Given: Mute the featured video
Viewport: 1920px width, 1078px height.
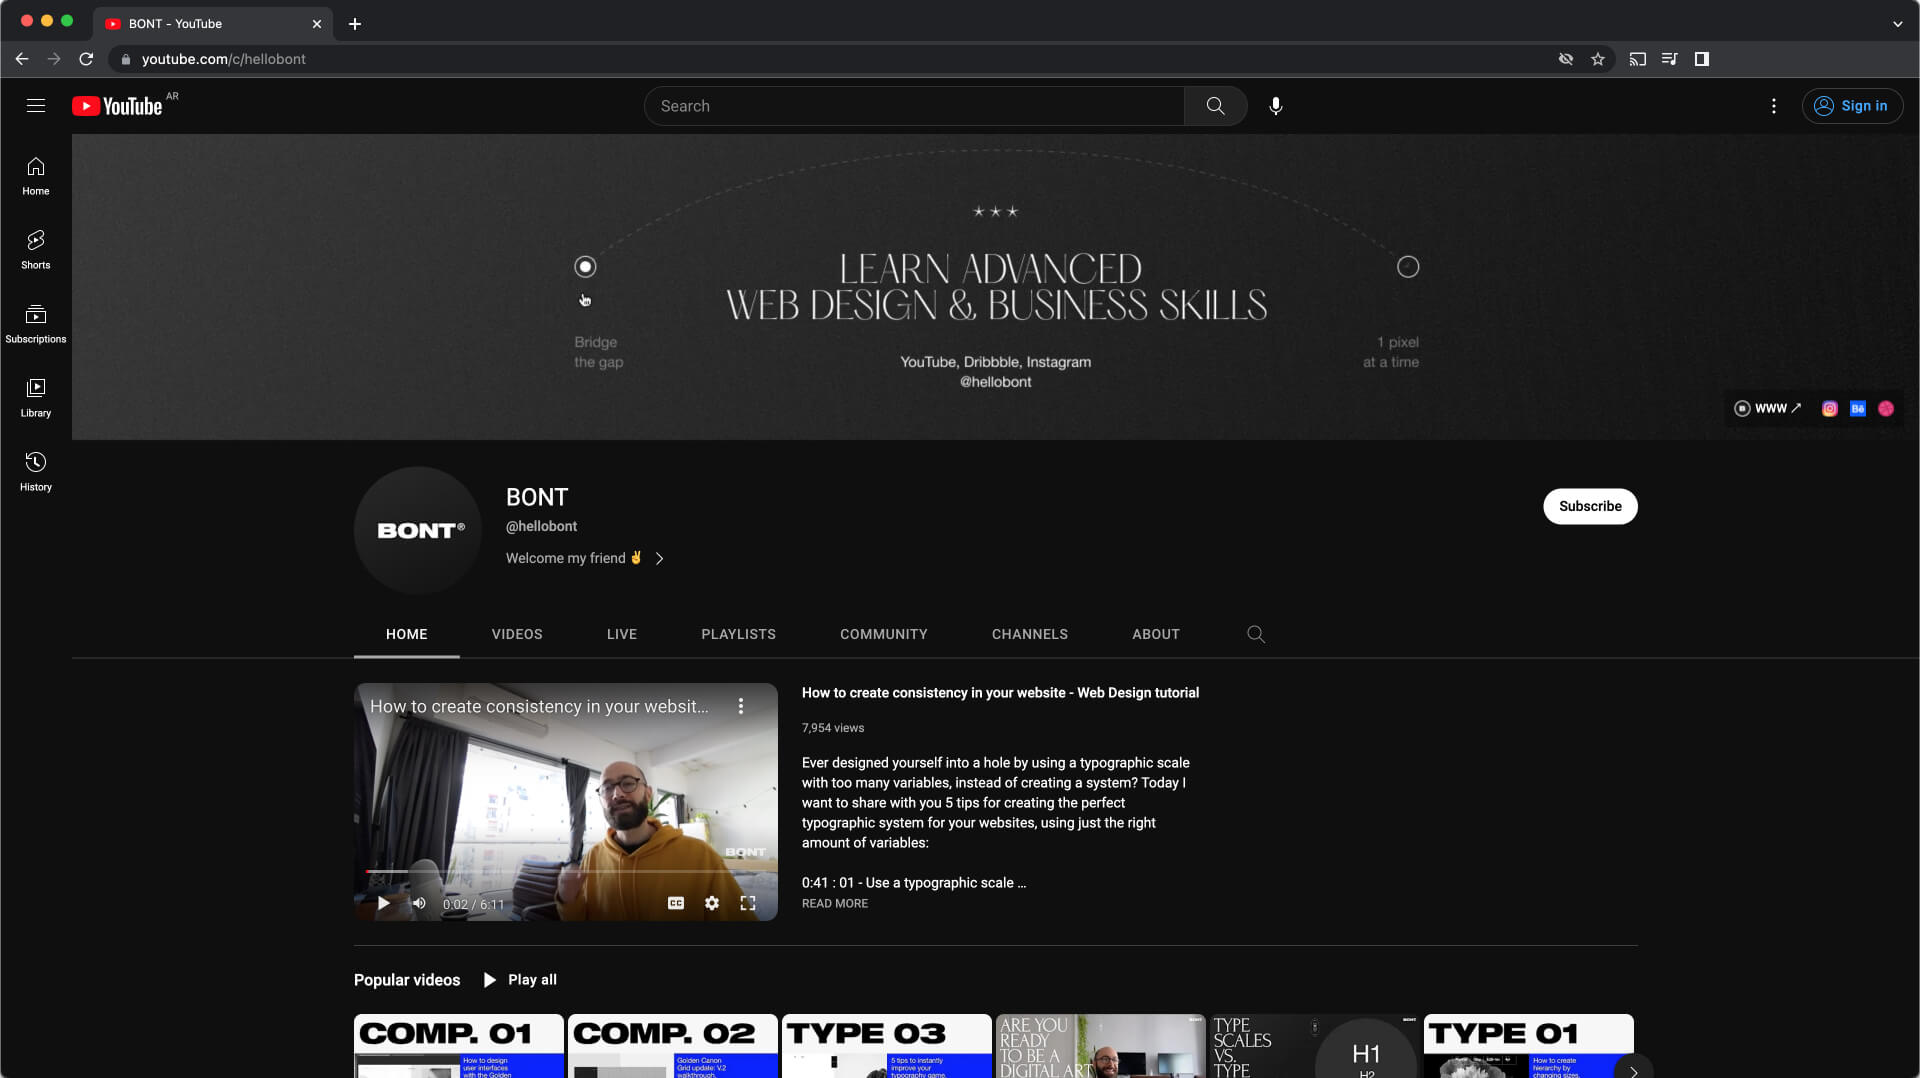Looking at the screenshot, I should coord(419,902).
